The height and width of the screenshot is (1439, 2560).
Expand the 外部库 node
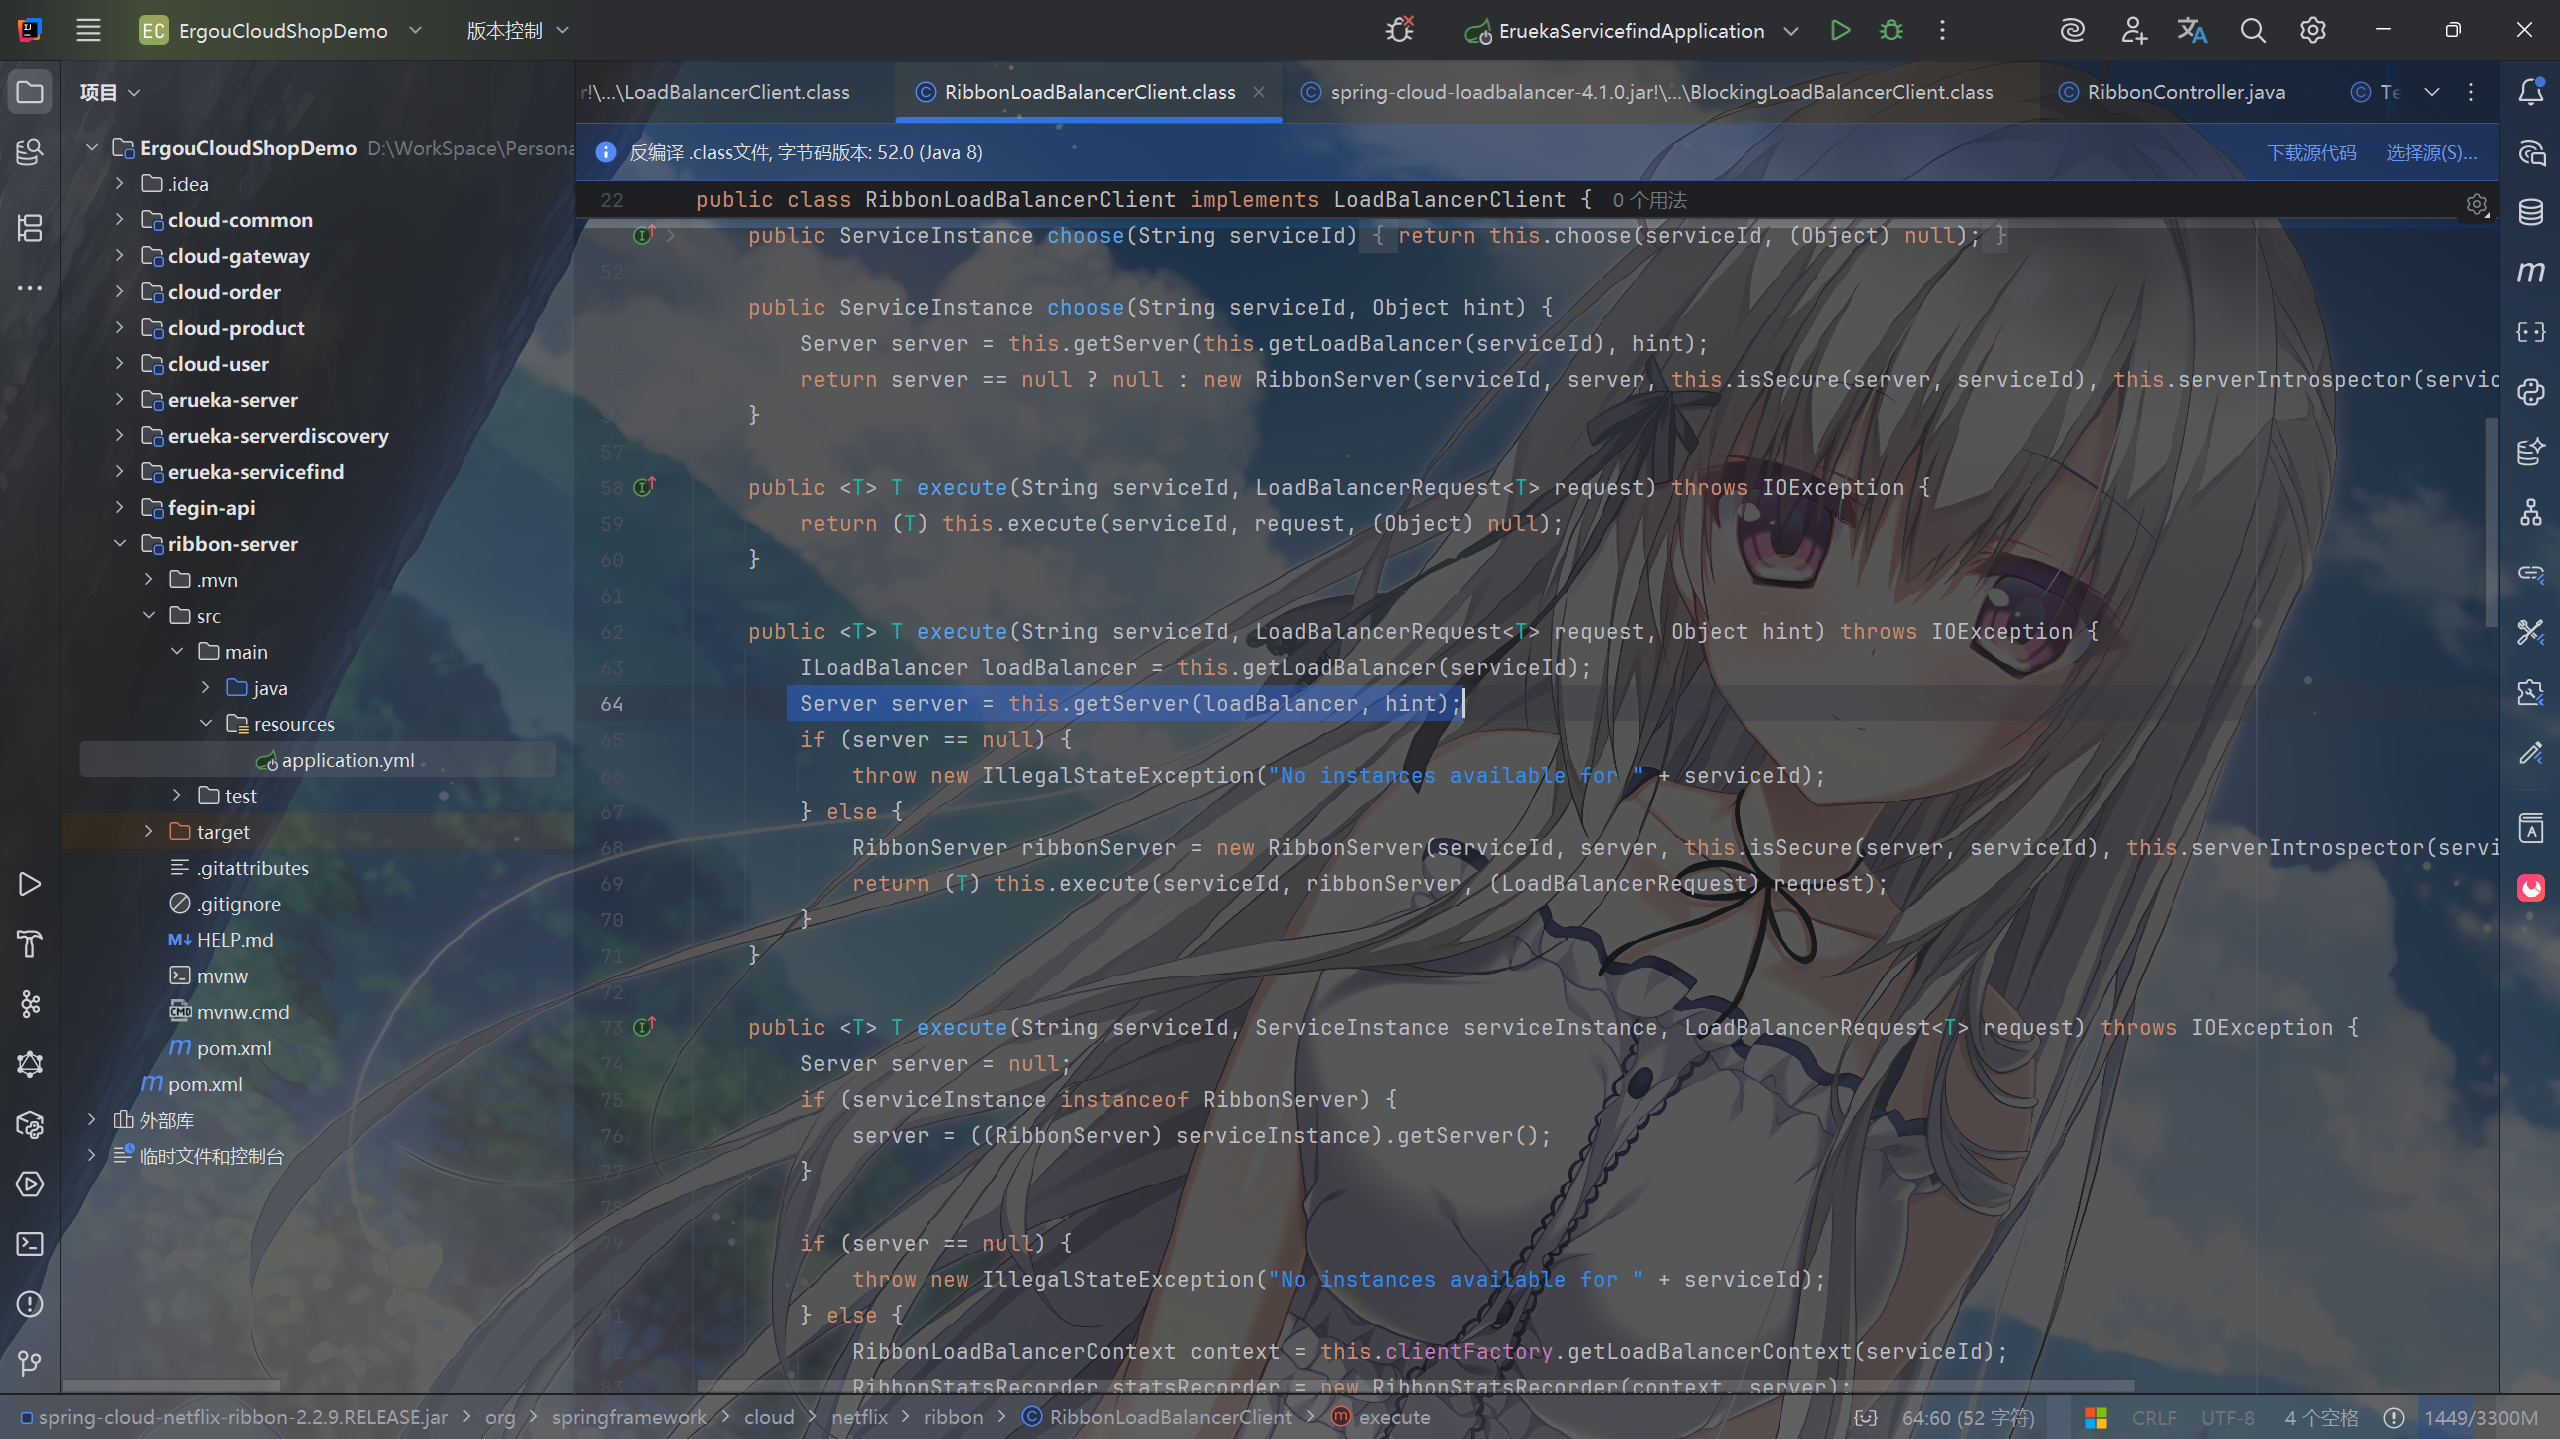point(91,1119)
